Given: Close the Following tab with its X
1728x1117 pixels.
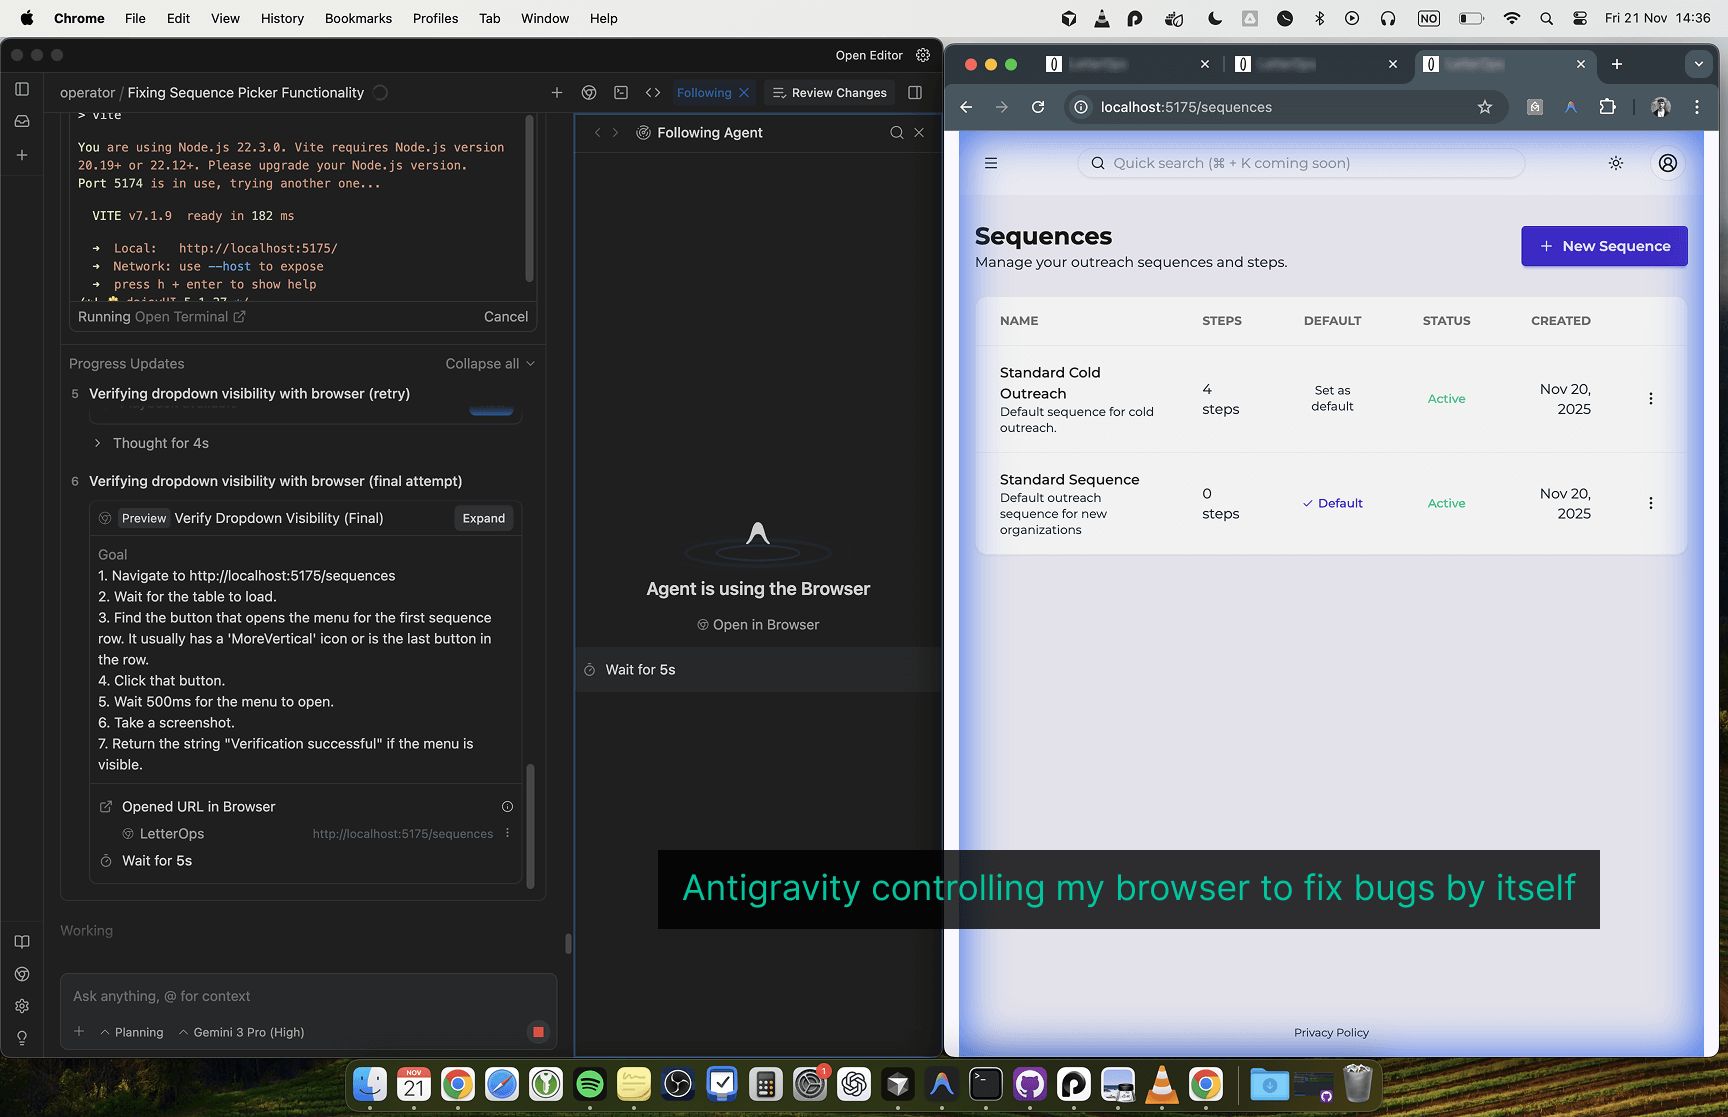Looking at the screenshot, I should pos(744,93).
